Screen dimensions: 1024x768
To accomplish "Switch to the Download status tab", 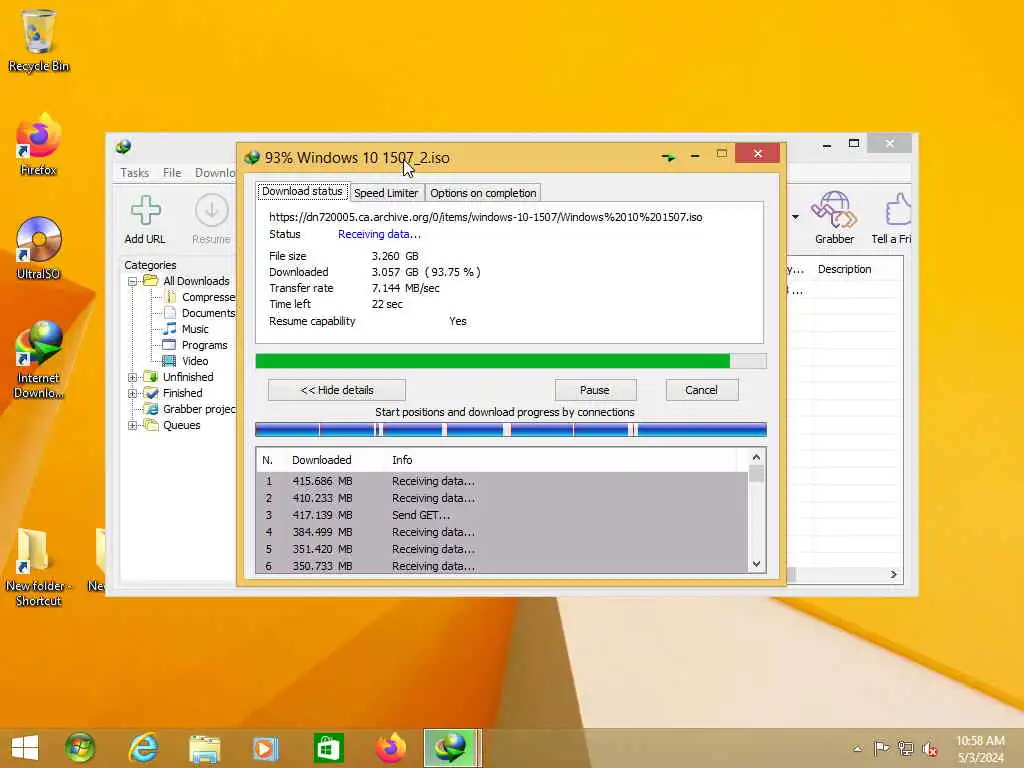I will click(302, 191).
